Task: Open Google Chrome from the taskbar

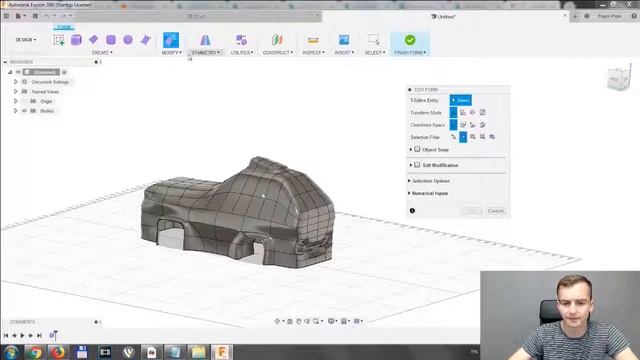Action: (x=35, y=352)
